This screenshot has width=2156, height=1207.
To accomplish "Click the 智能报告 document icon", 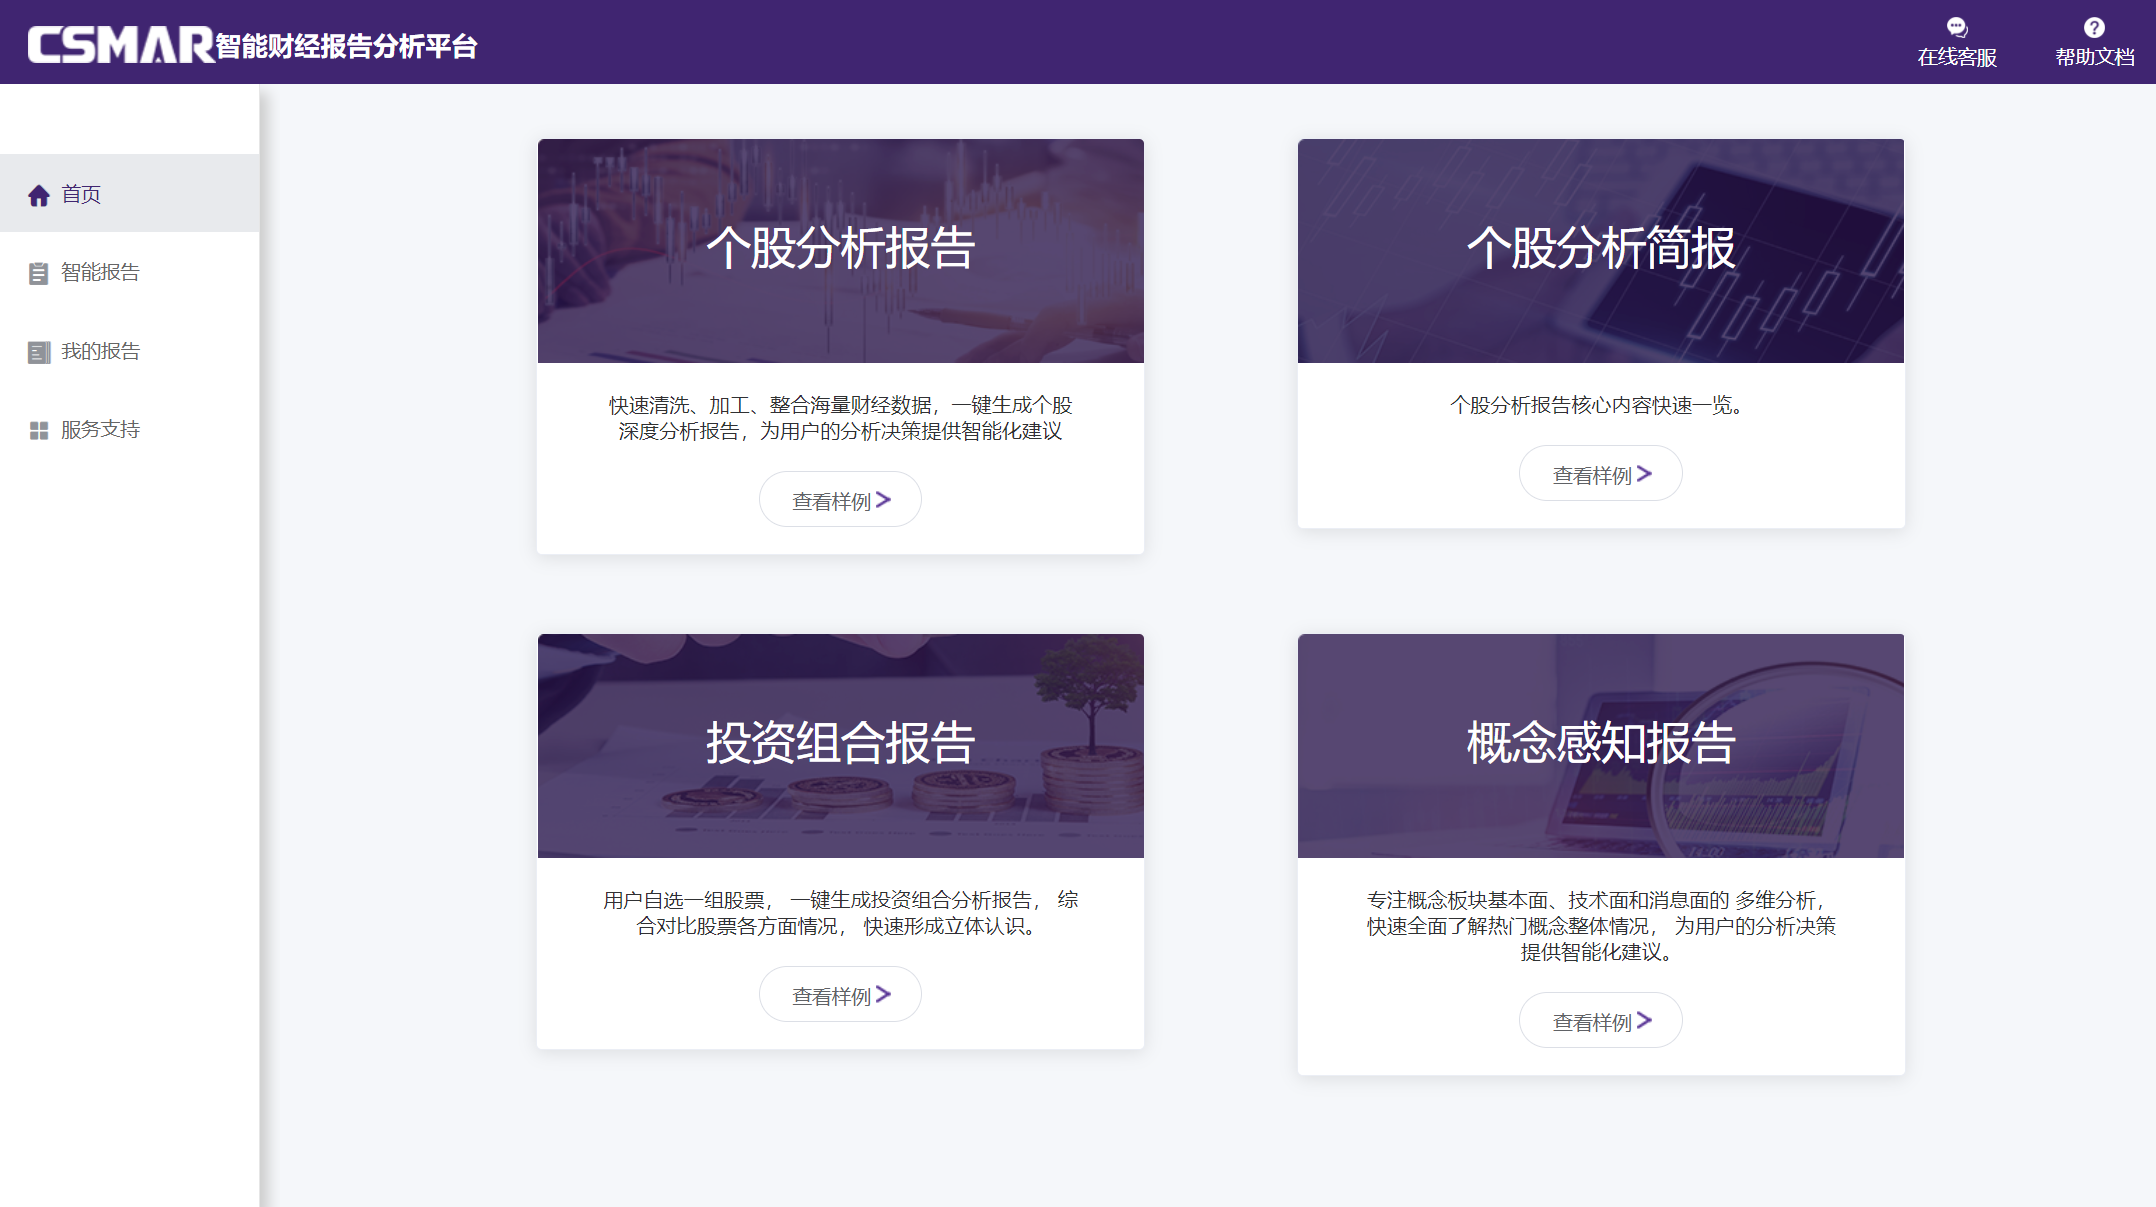I will click(39, 273).
